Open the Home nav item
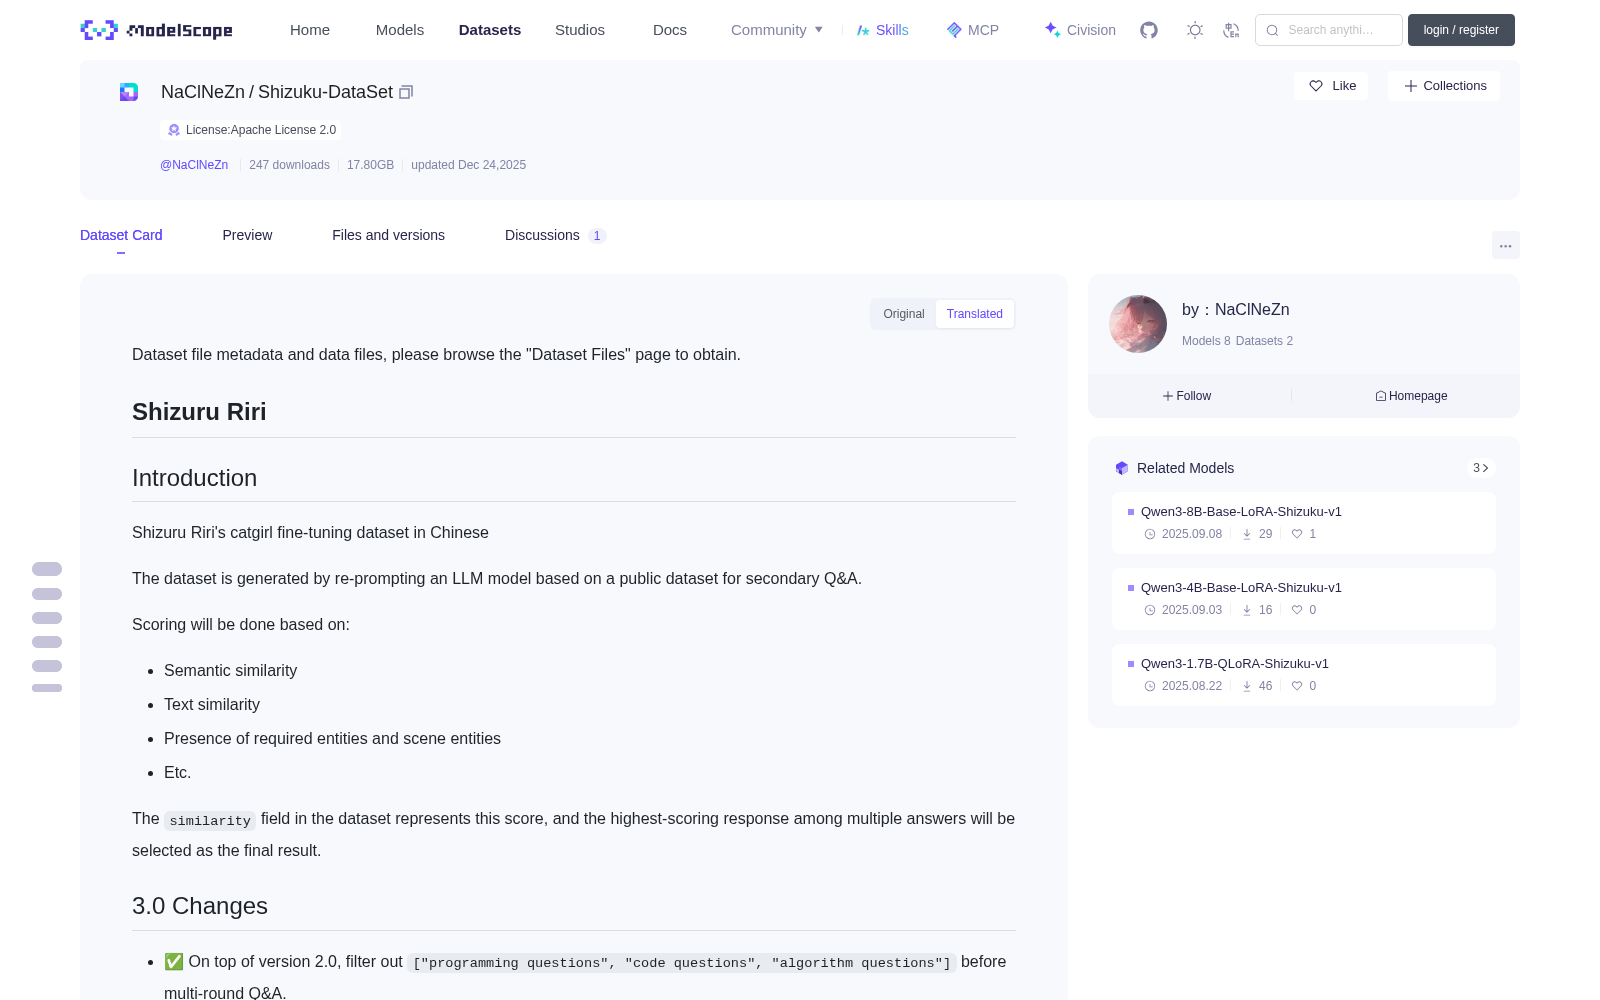The height and width of the screenshot is (1000, 1600). [310, 30]
